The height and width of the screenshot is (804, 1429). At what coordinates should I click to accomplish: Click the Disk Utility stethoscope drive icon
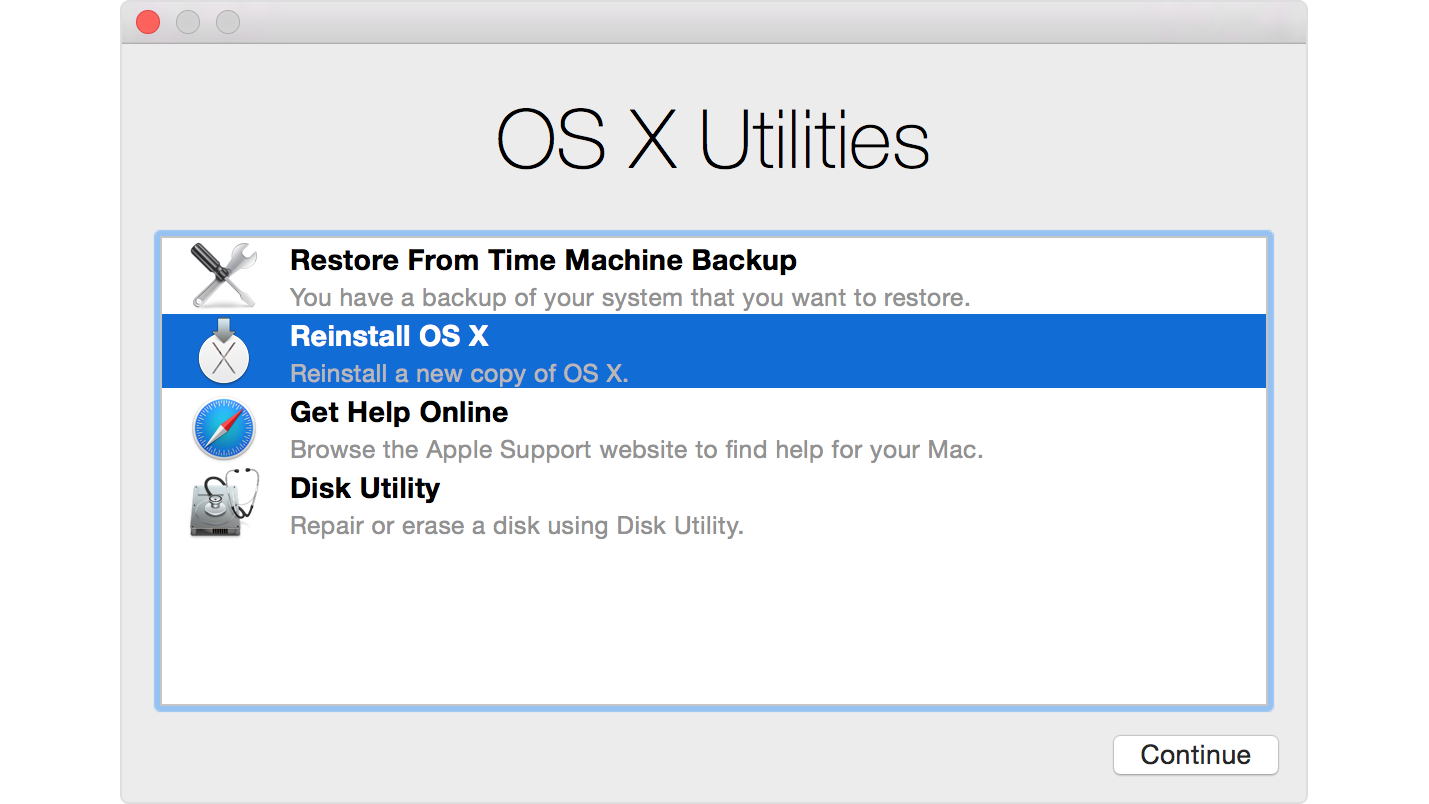224,504
